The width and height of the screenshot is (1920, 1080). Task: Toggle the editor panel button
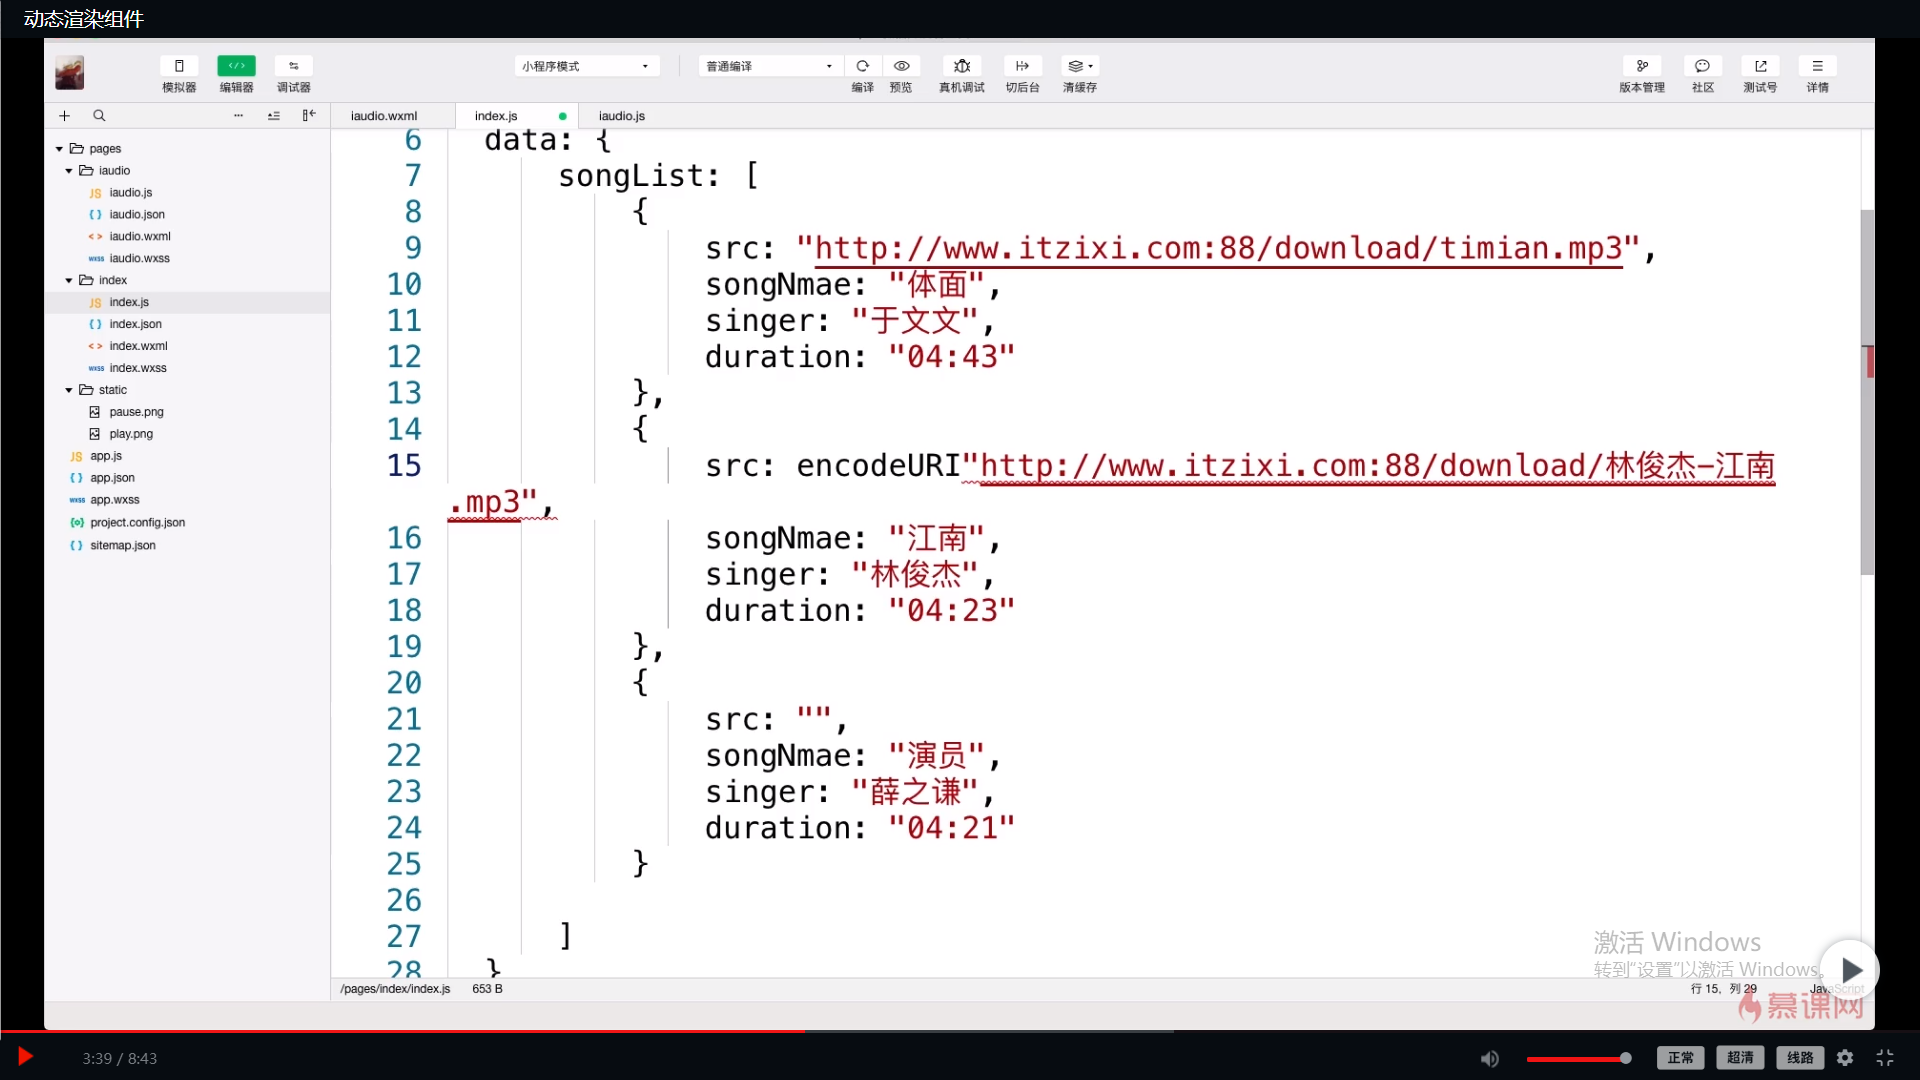click(x=236, y=66)
